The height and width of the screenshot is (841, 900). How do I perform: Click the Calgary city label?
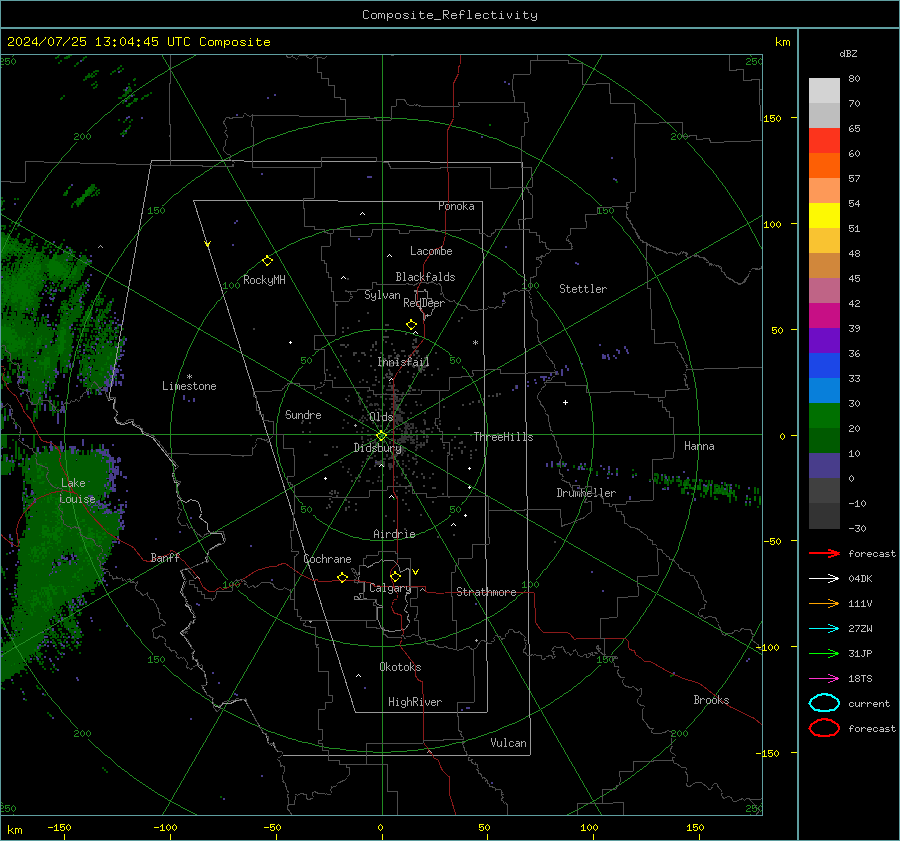[x=390, y=588]
